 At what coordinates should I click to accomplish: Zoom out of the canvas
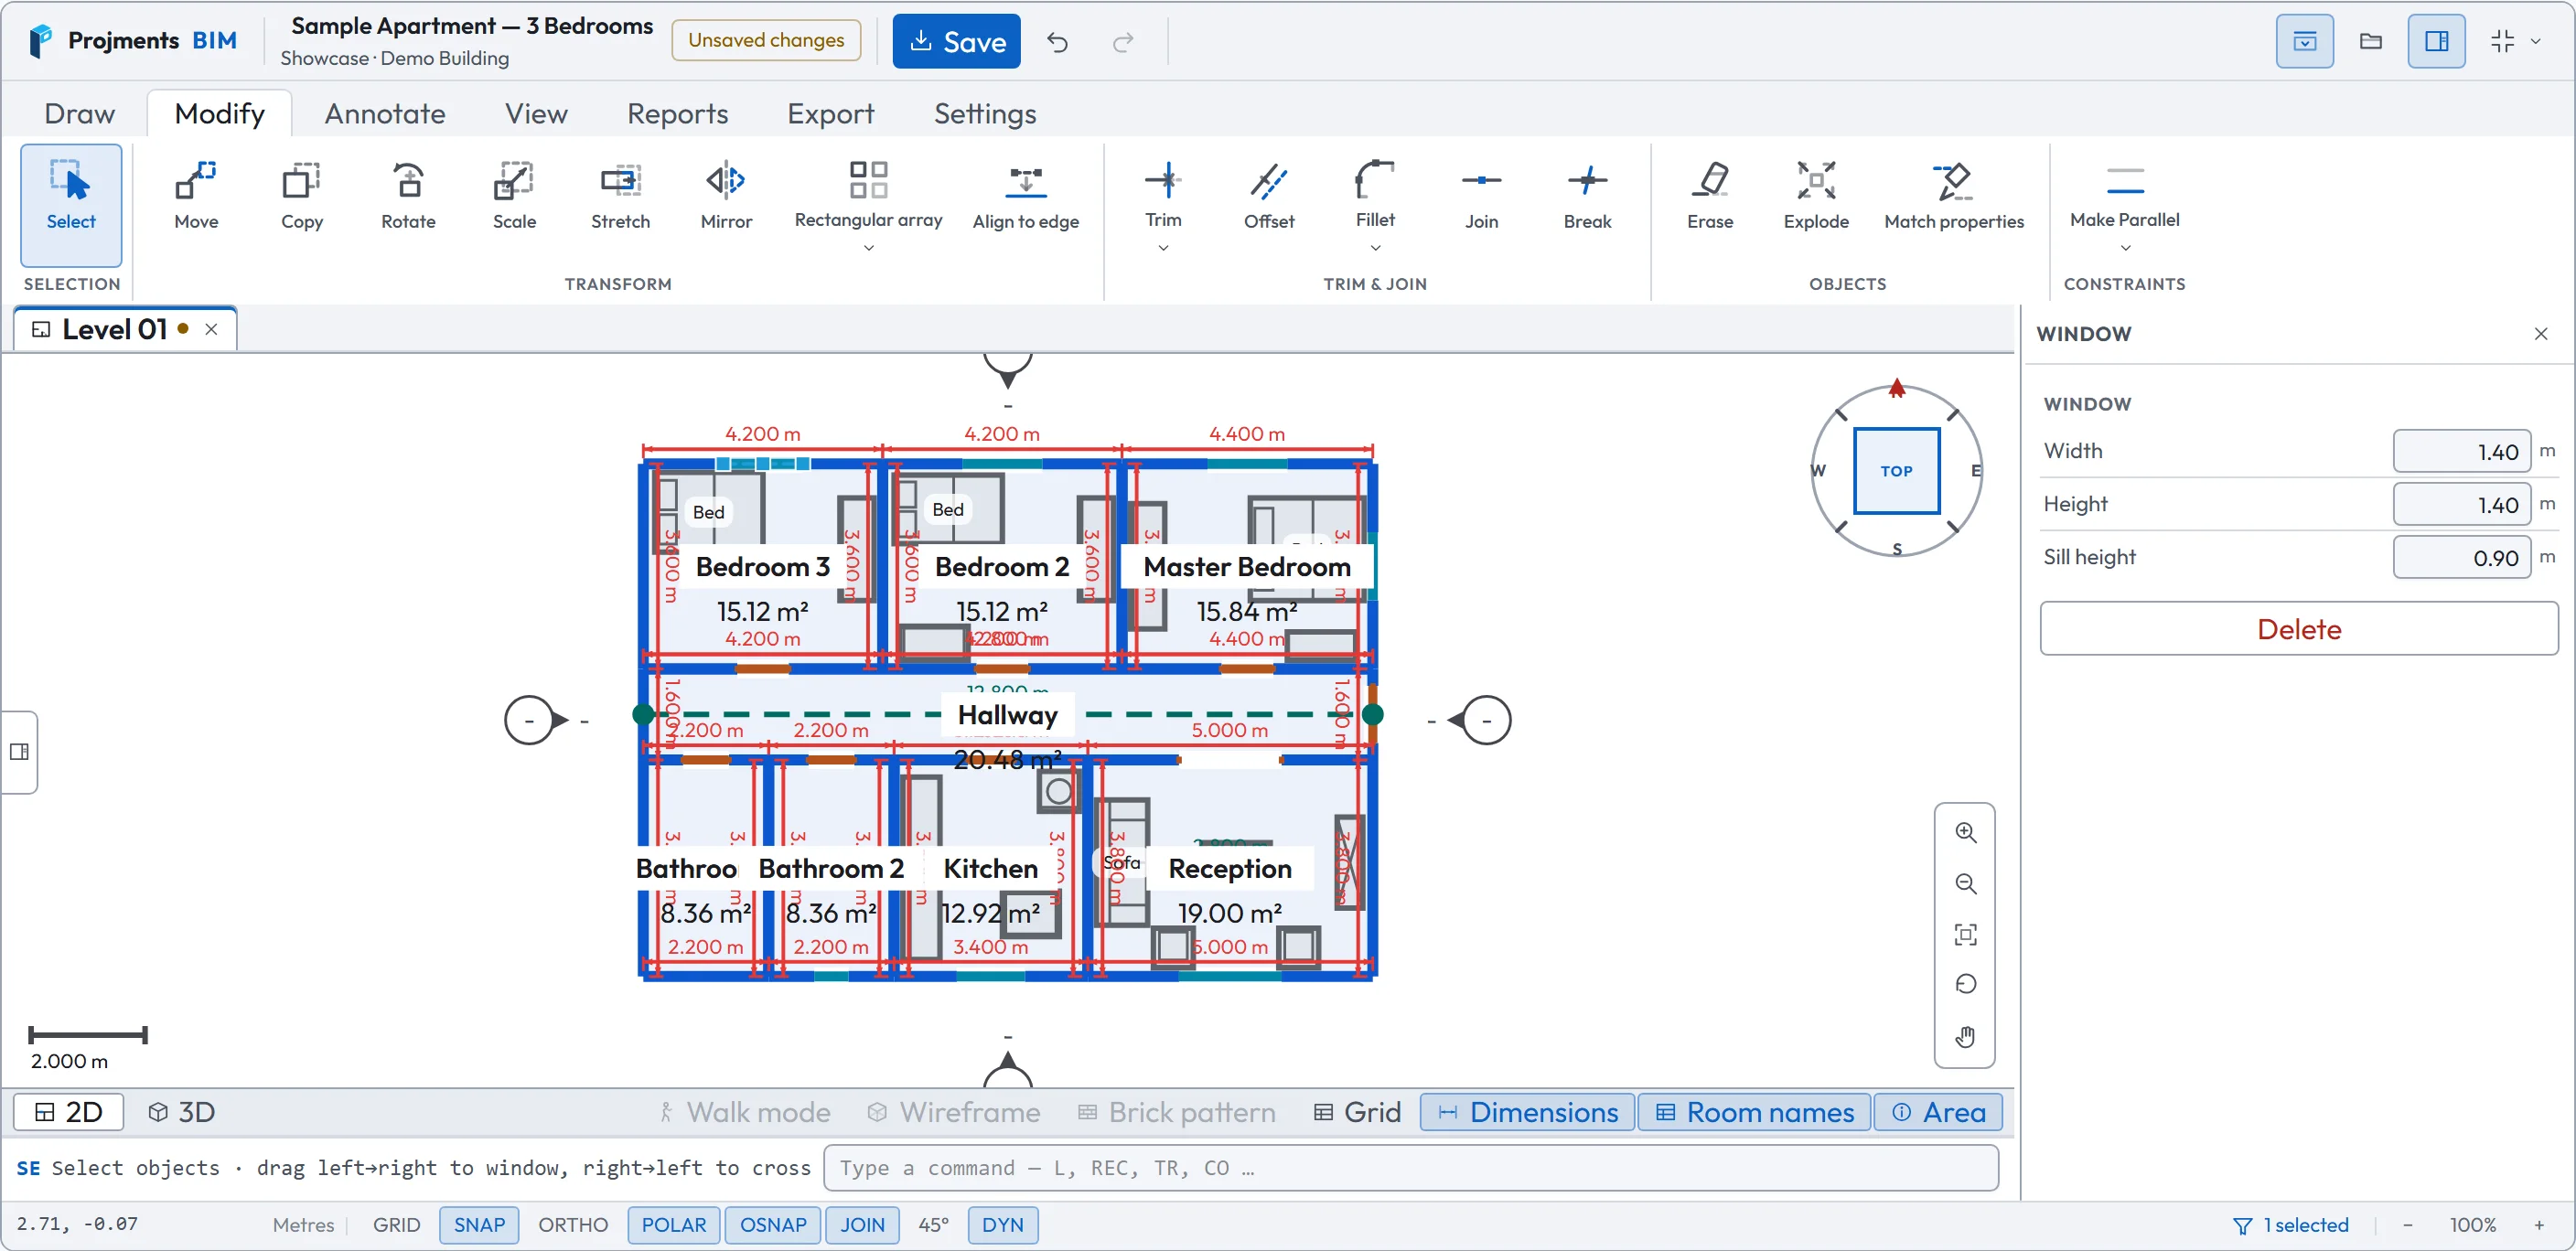pyautogui.click(x=1965, y=883)
